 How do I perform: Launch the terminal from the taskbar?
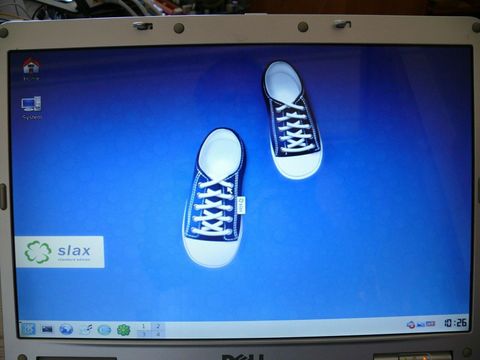[x=47, y=329]
